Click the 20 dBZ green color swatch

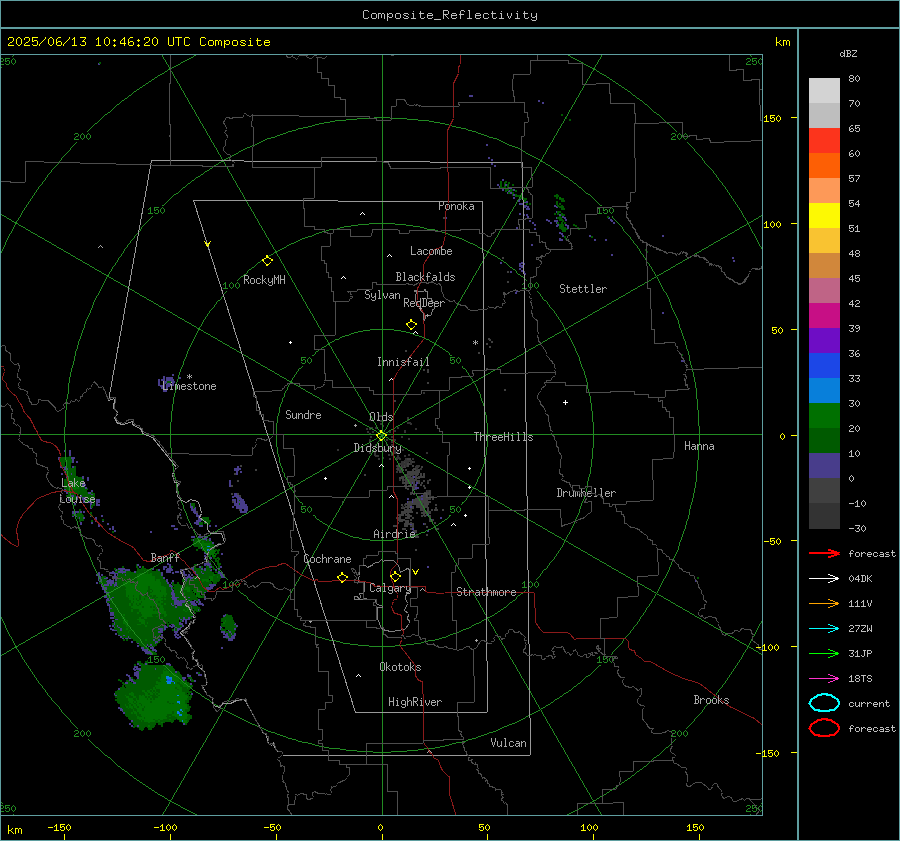(824, 416)
